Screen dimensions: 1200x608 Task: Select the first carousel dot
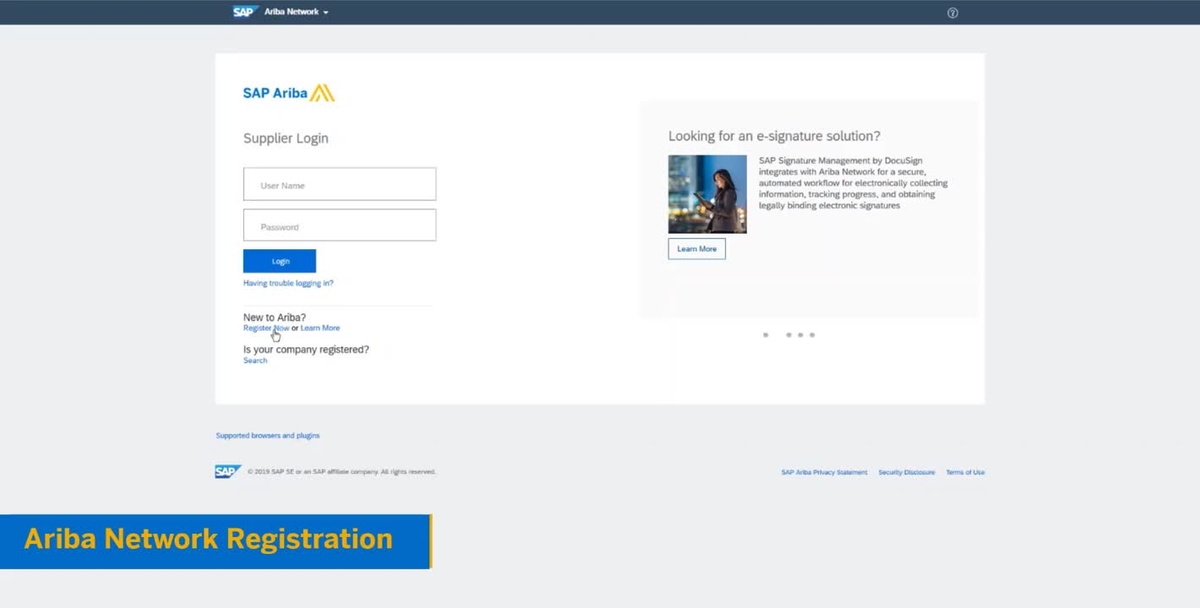pyautogui.click(x=766, y=335)
